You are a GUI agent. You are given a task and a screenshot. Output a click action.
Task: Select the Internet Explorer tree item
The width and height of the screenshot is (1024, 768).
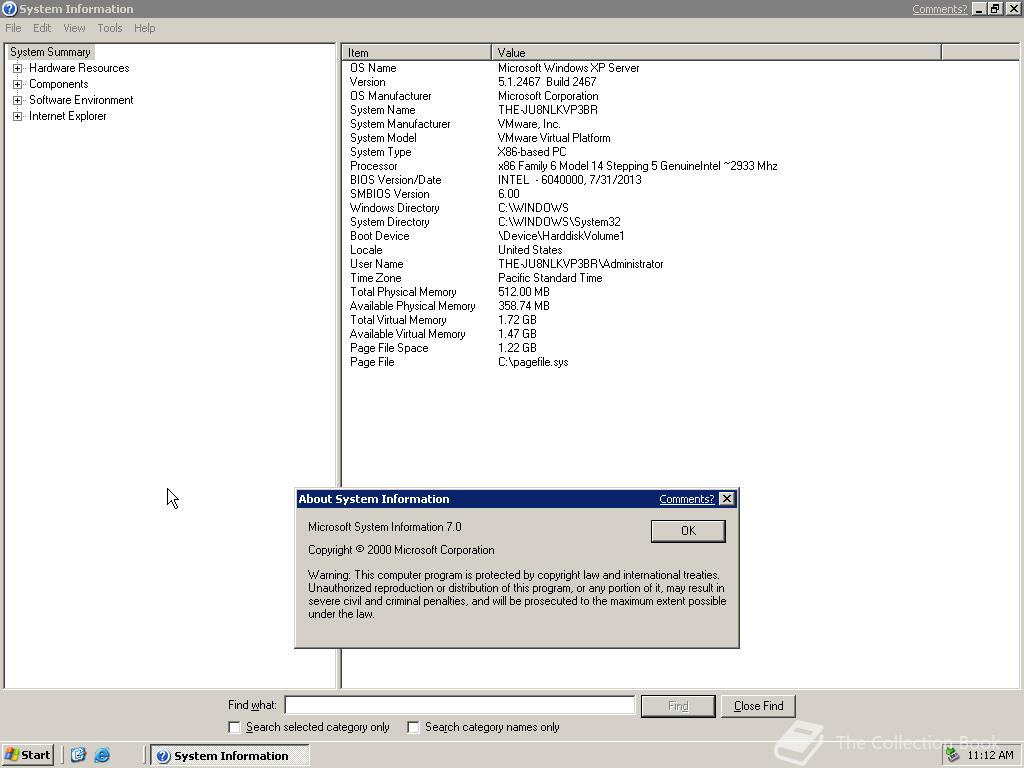click(x=67, y=116)
